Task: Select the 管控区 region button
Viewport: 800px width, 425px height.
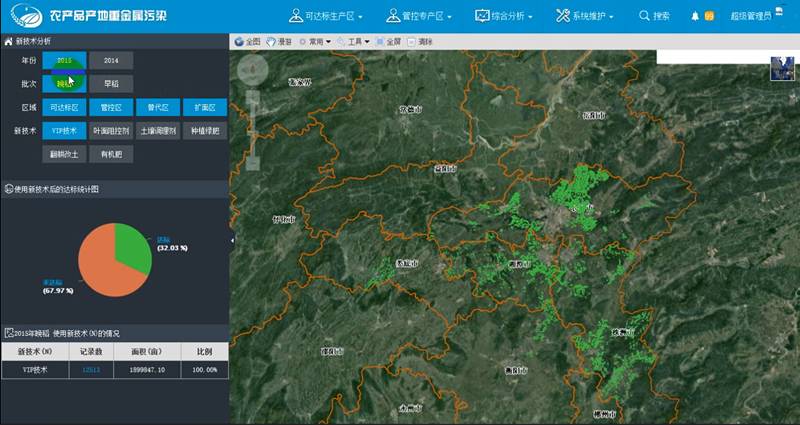Action: pos(111,107)
